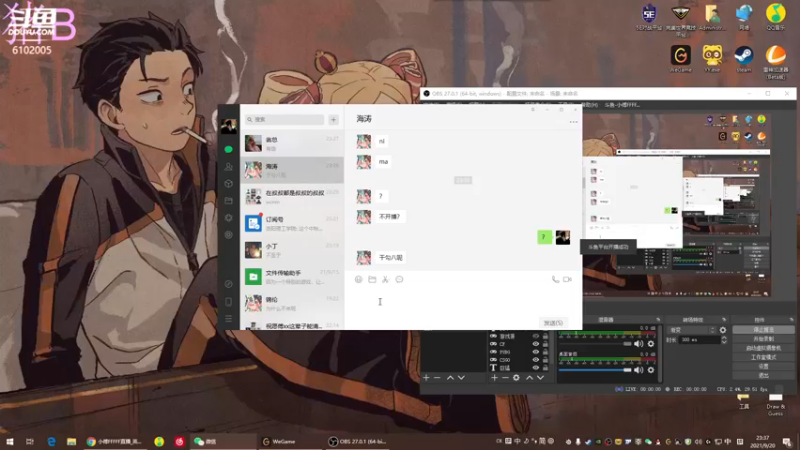Open the WeChat favorites cube icon
Viewport: 800px width, 450px height.
[x=229, y=184]
